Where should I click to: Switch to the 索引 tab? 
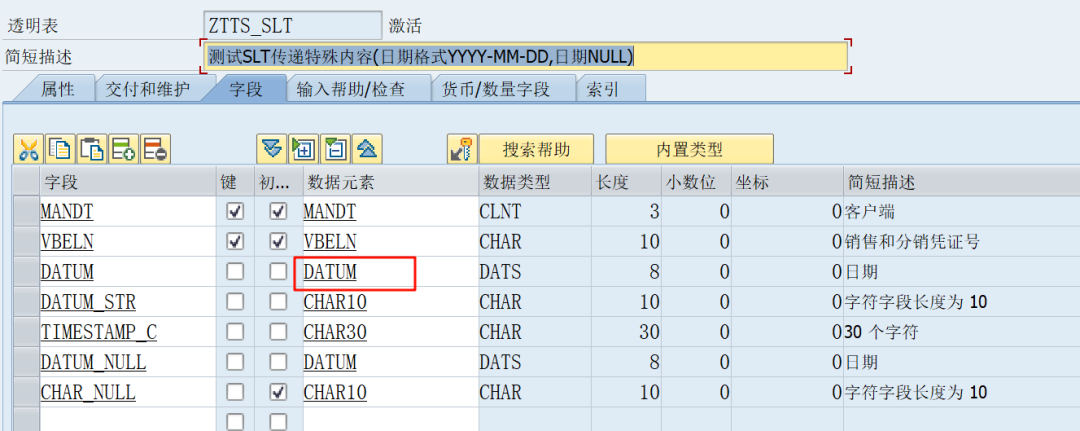[602, 89]
